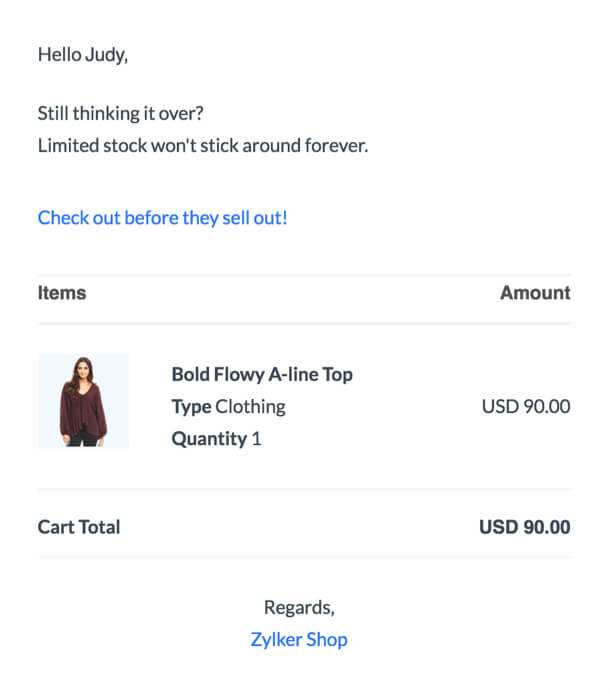Click the 'Cart Total' label
Viewport: 610px width, 694px height.
point(79,526)
